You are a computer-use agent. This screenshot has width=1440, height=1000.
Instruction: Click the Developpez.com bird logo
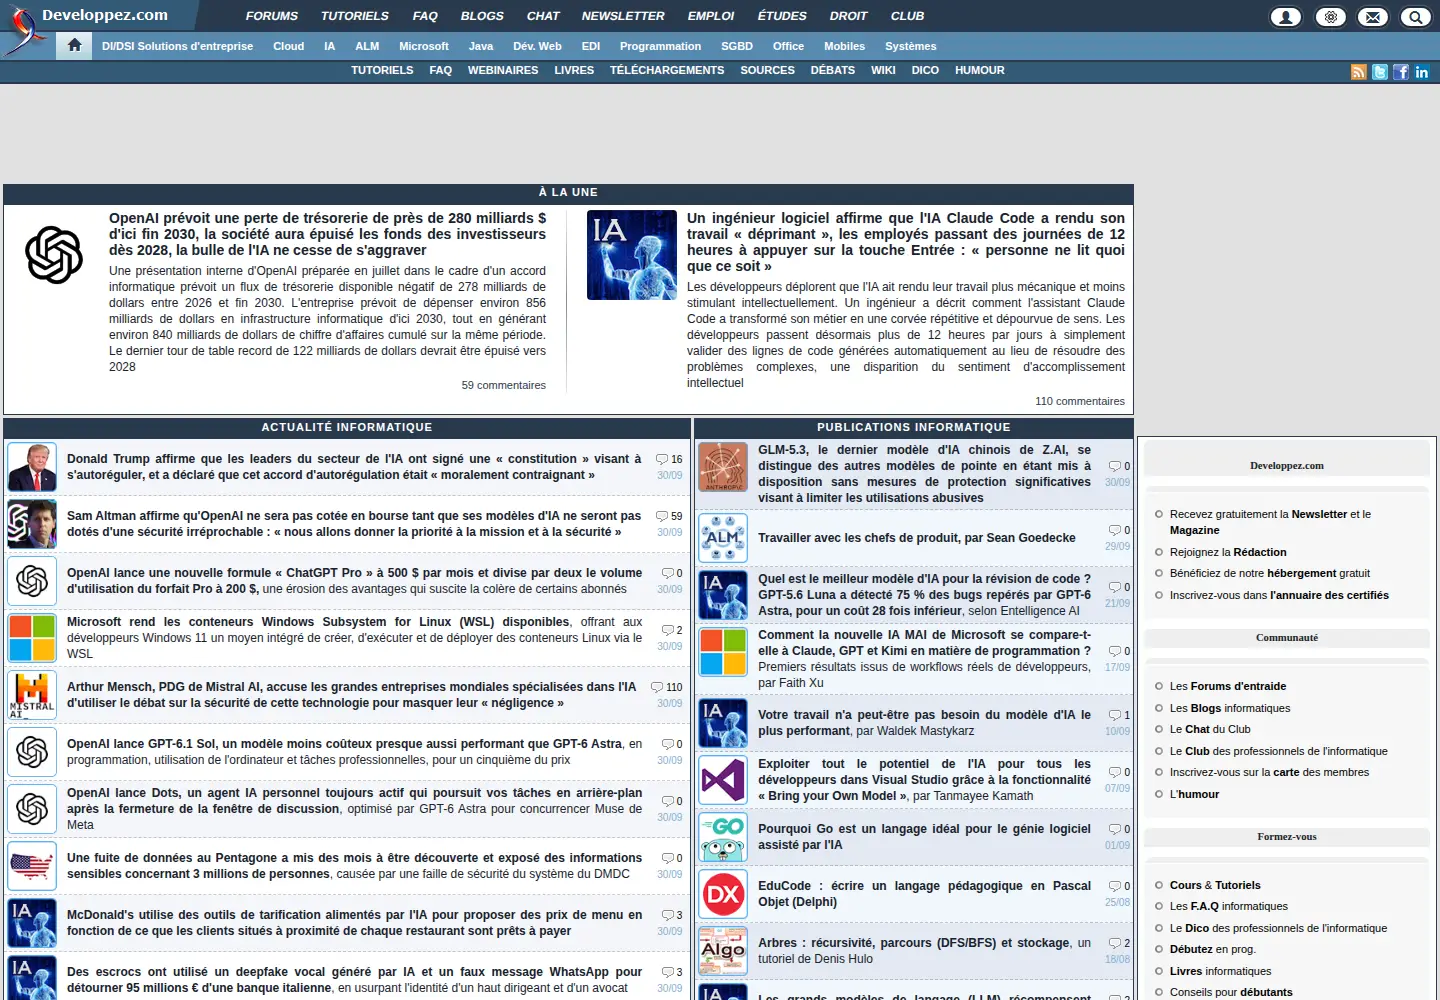[x=24, y=30]
